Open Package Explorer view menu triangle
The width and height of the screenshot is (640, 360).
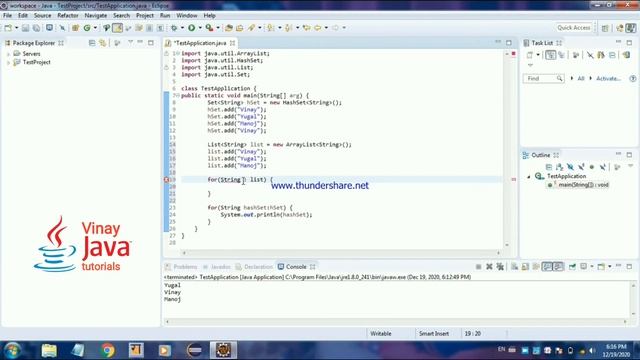coord(130,42)
